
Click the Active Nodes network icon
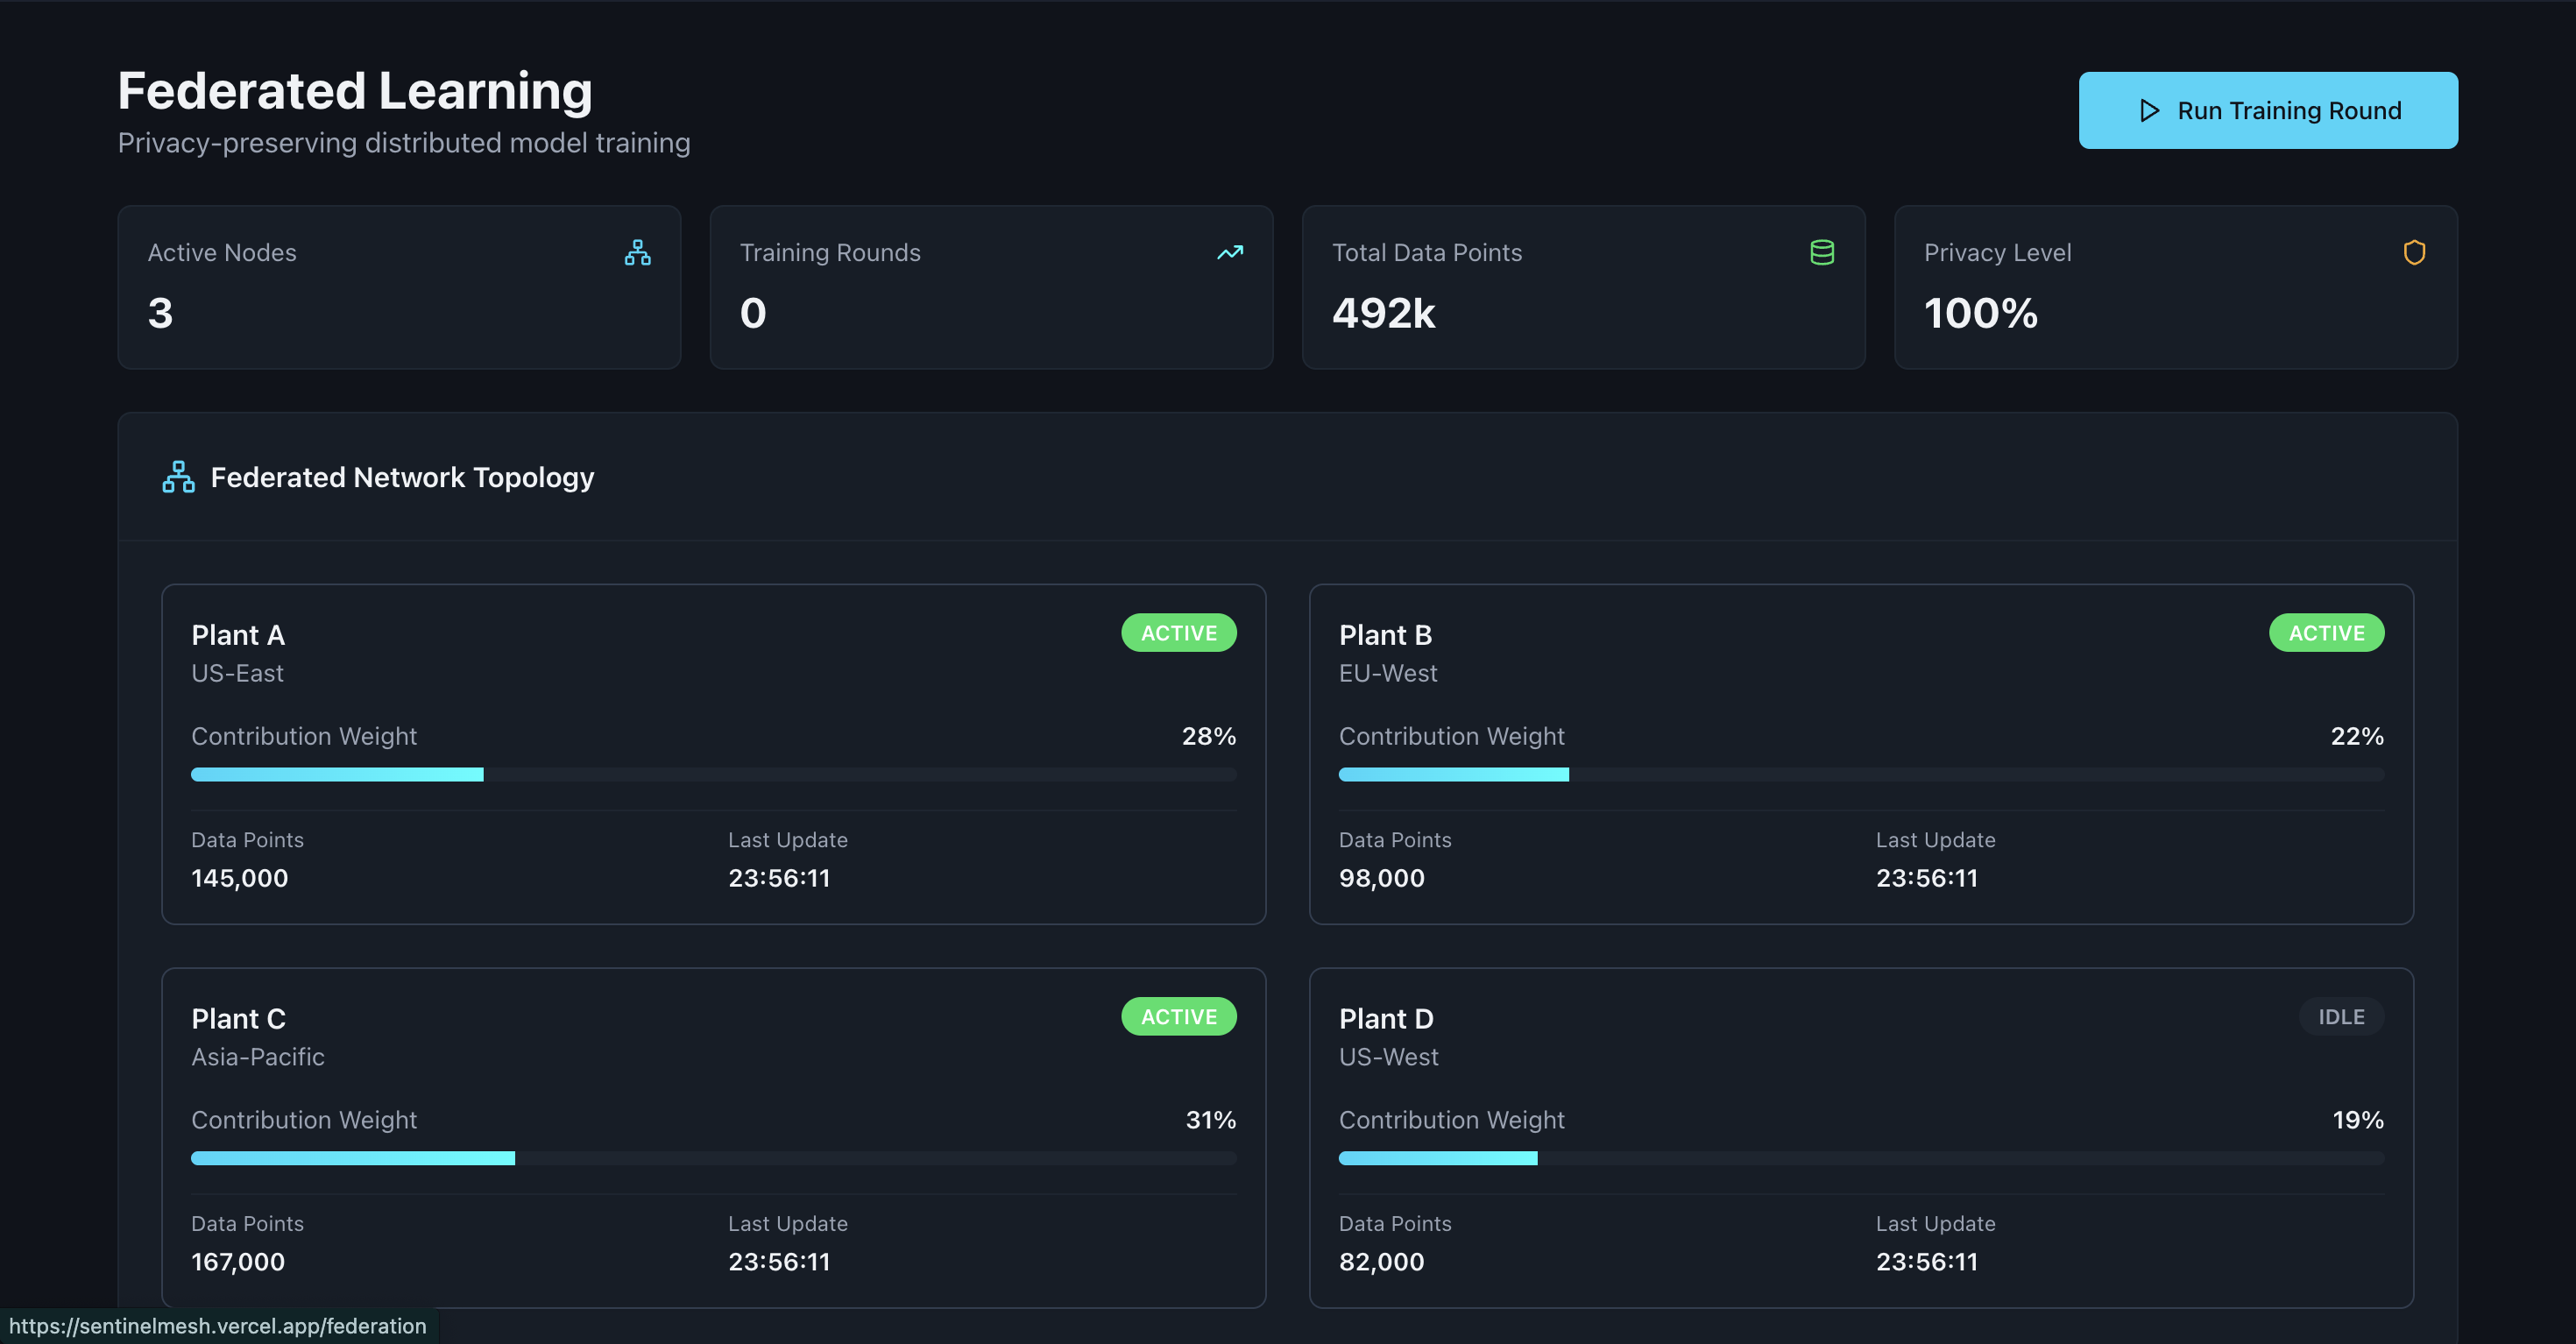click(637, 252)
